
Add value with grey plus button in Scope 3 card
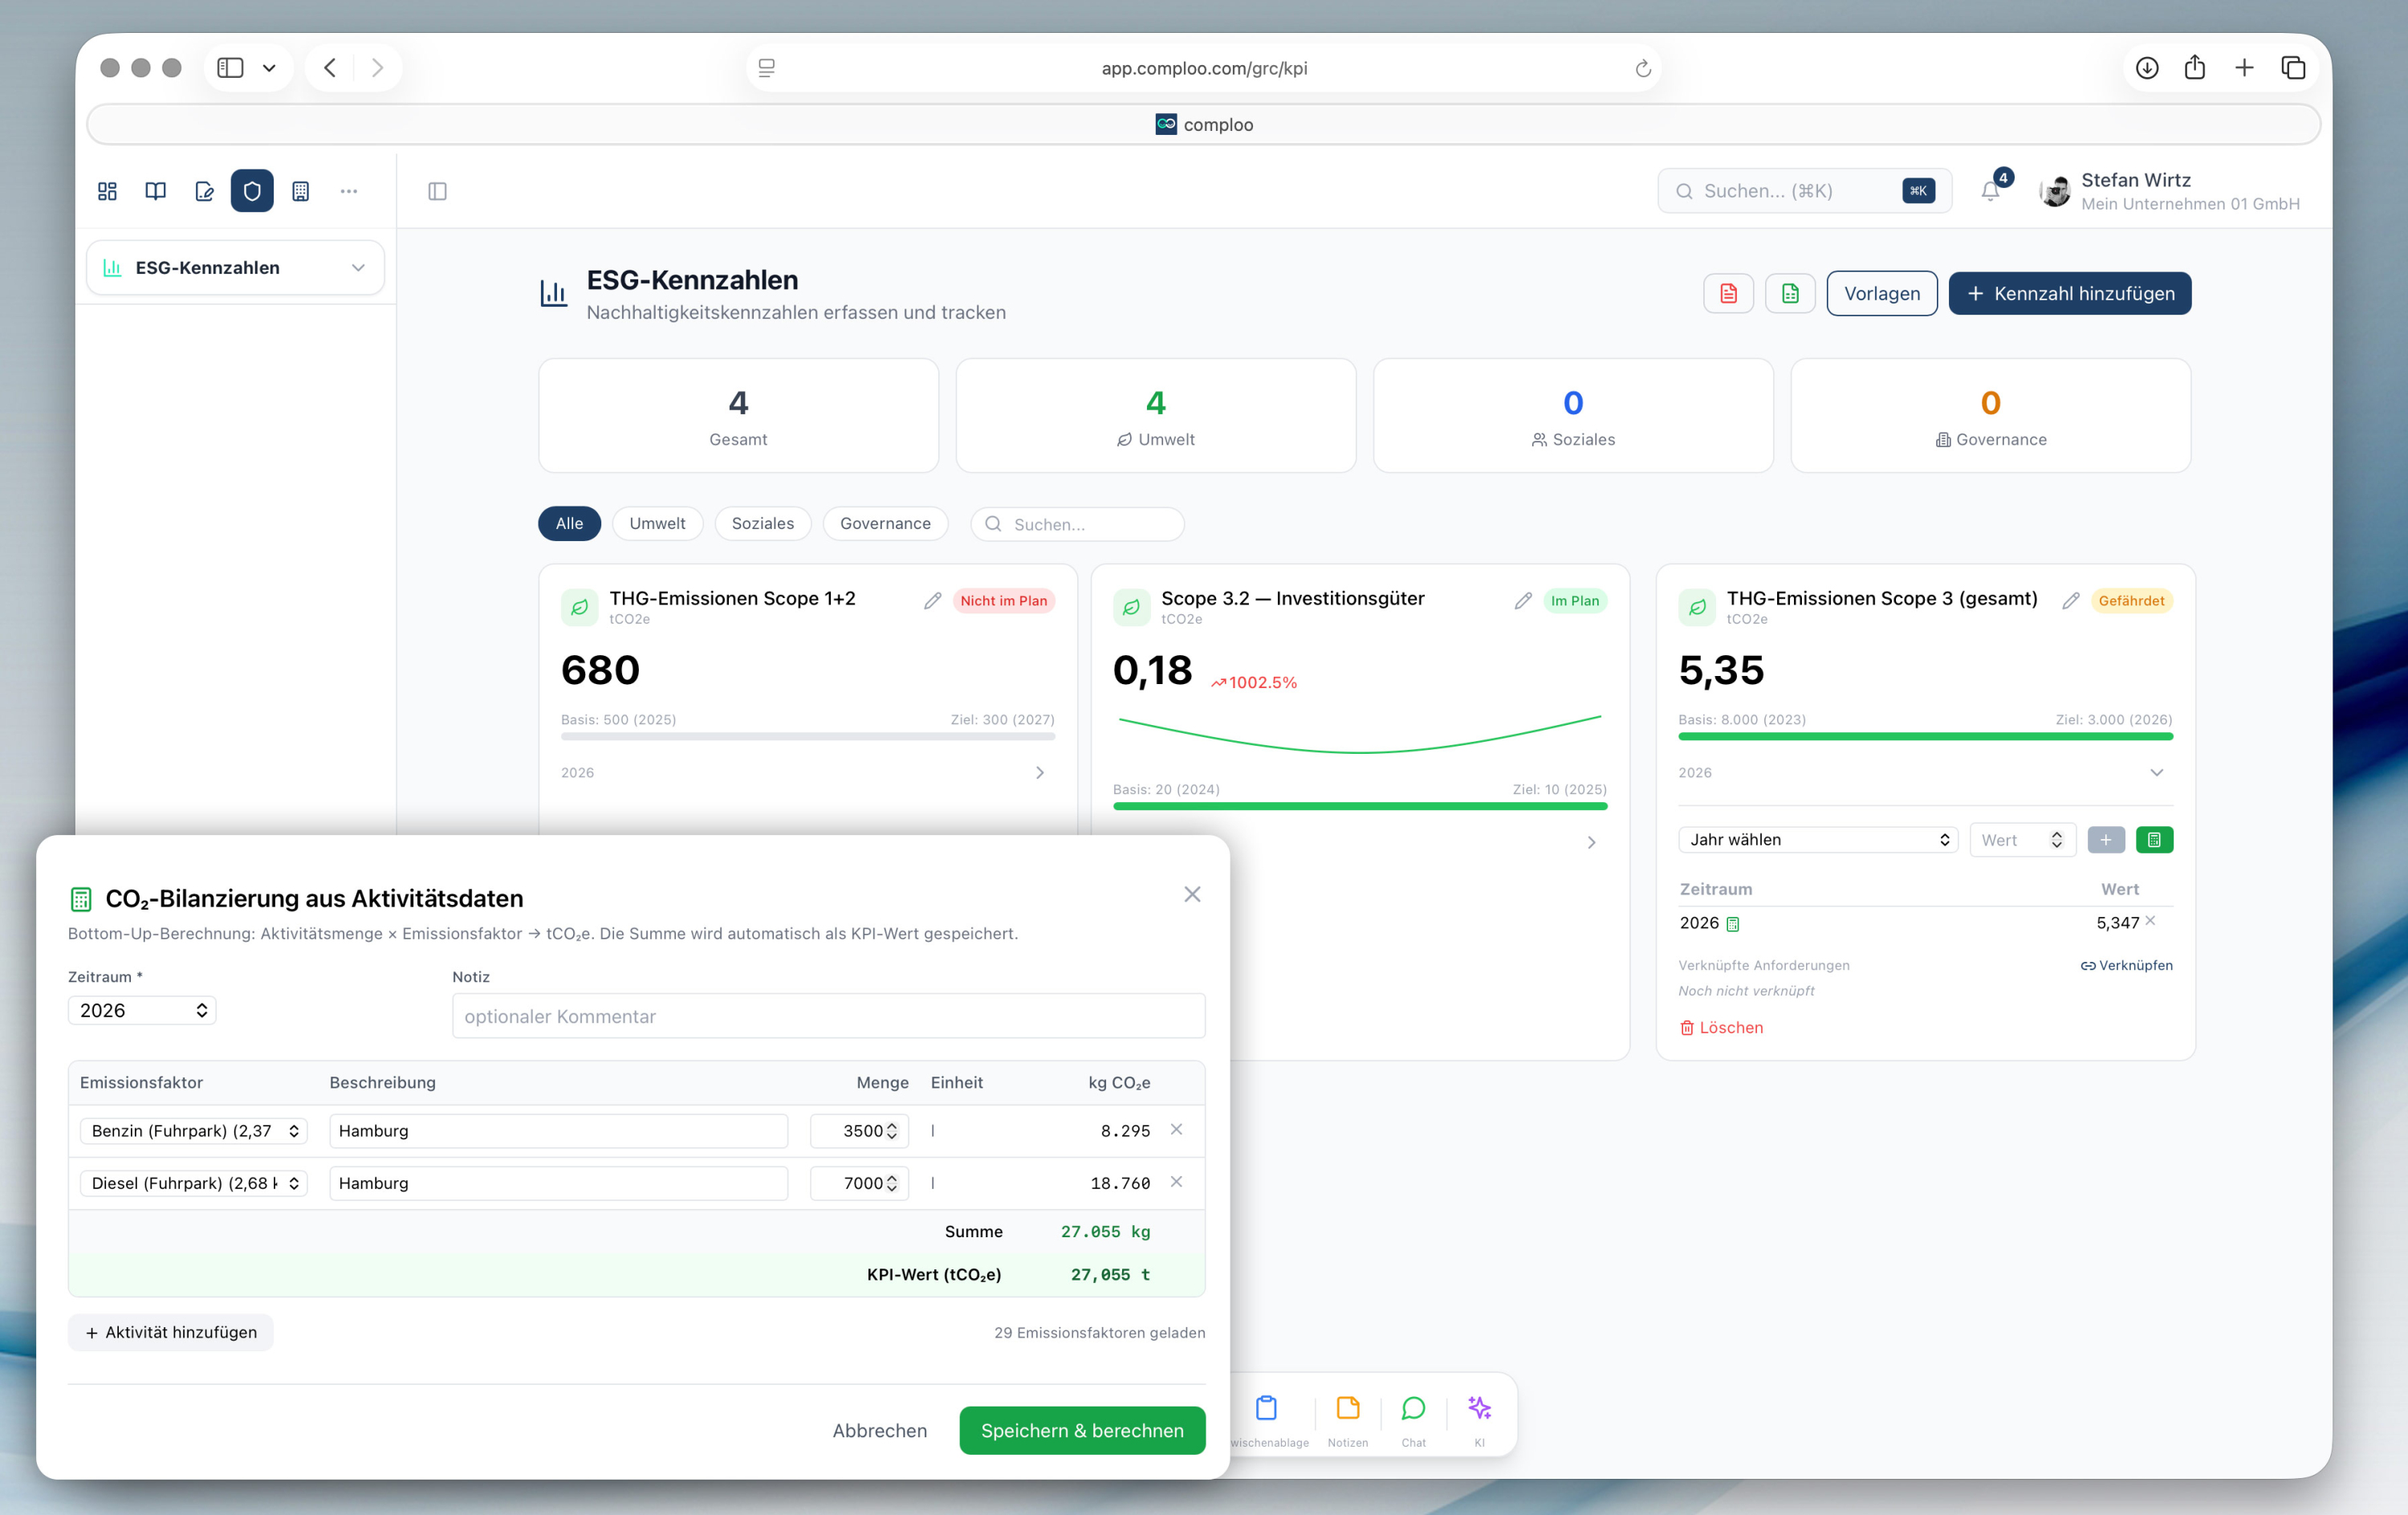pos(2106,840)
